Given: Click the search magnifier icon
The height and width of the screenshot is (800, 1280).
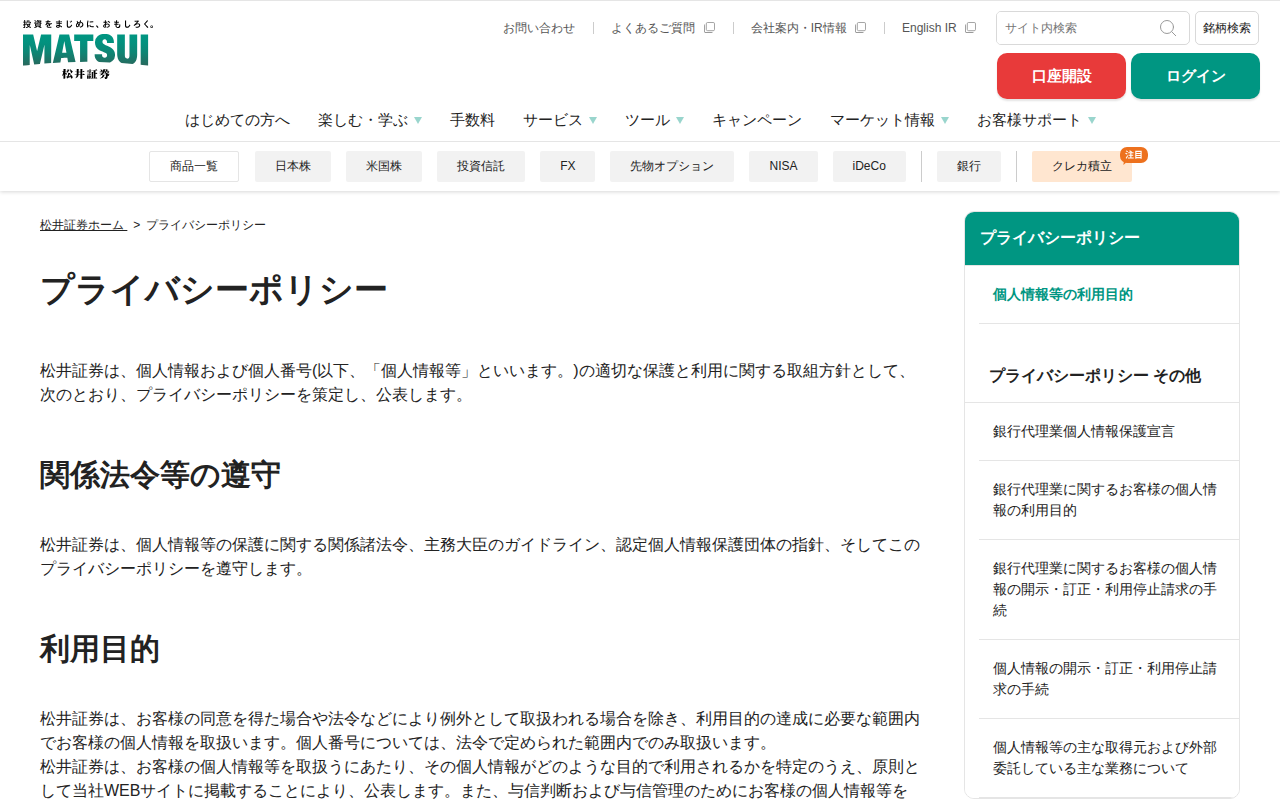Looking at the screenshot, I should click(1168, 28).
